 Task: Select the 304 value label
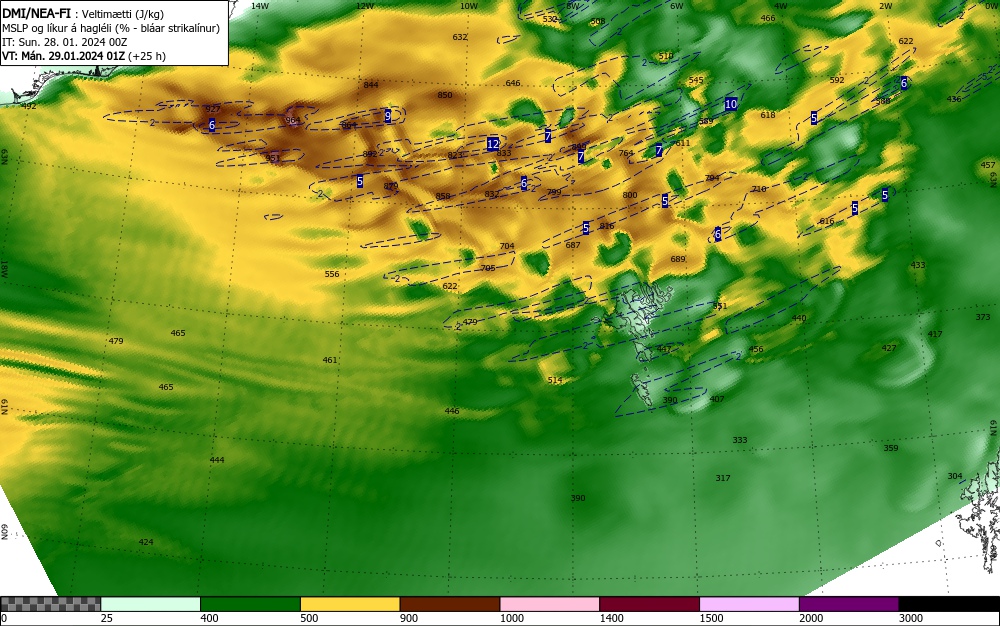point(955,476)
